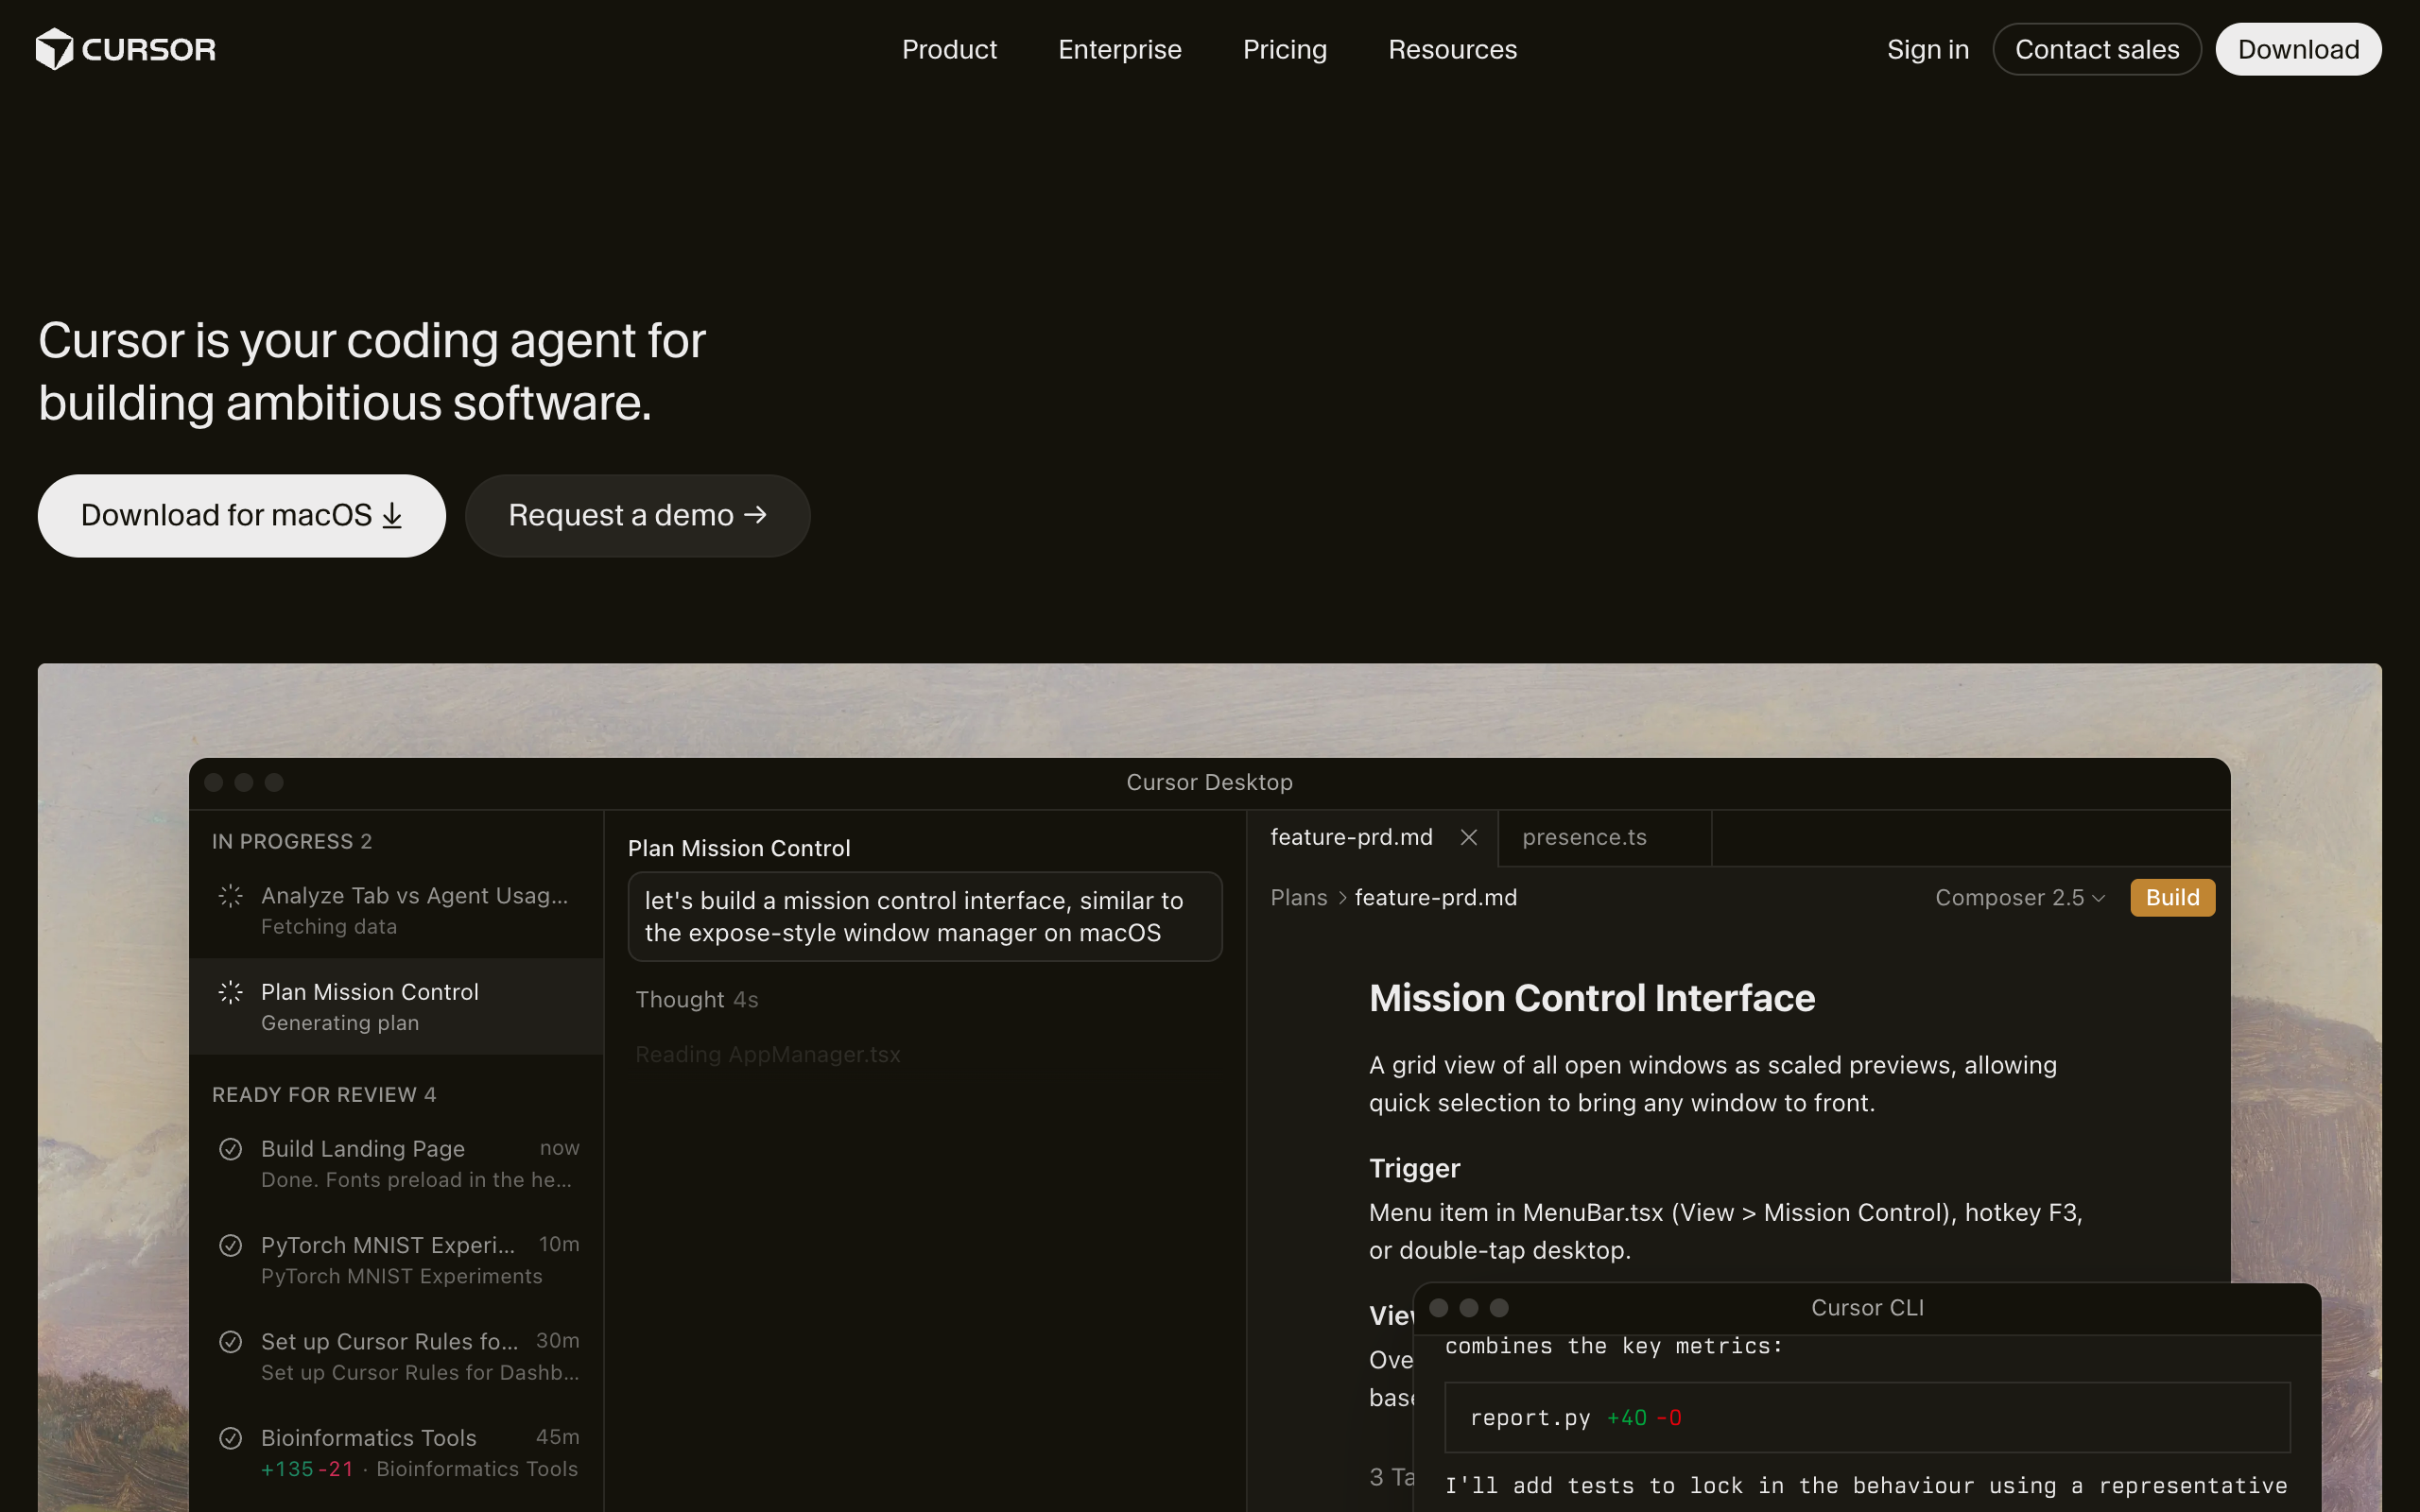Click report.py file row in Cursor CLI
The width and height of the screenshot is (2420, 1512).
(x=1867, y=1417)
